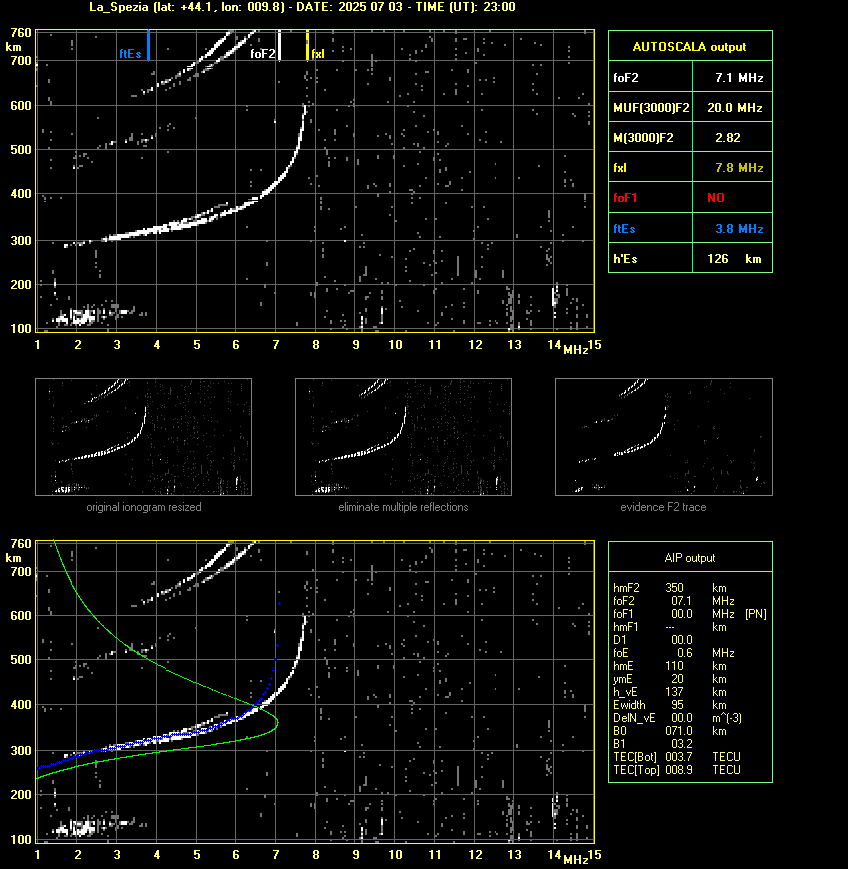The height and width of the screenshot is (869, 848).
Task: Open the 'eliminate multiple reflections' thumbnail
Action: [403, 437]
